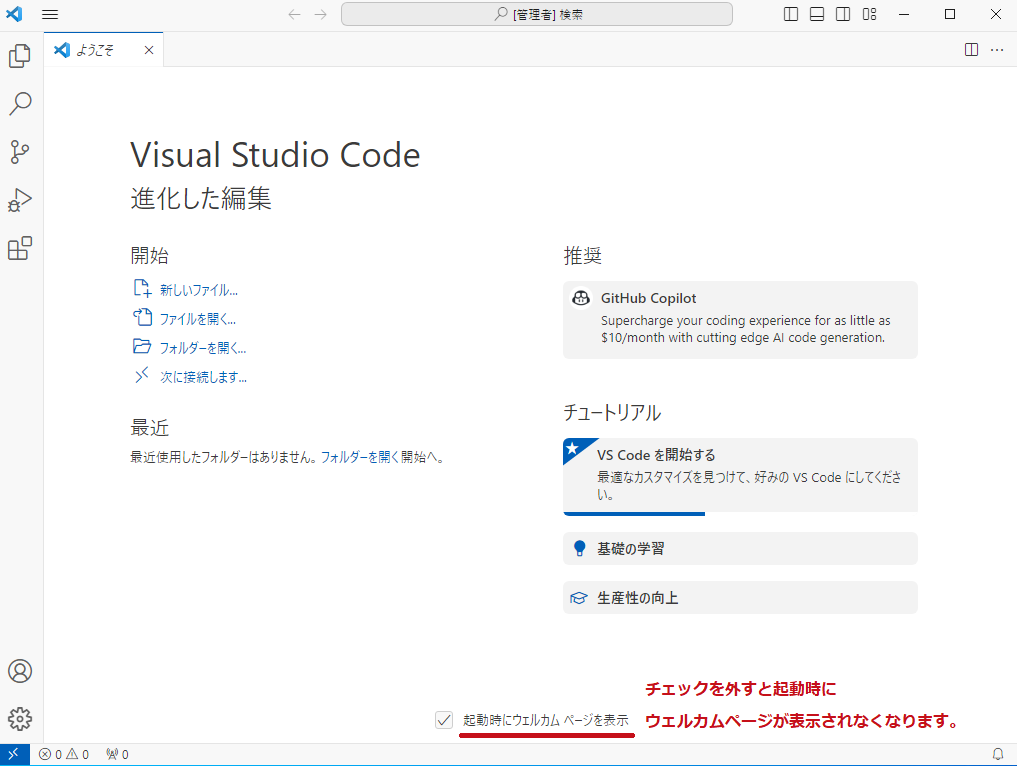Go forward with the right arrow
Image resolution: width=1017 pixels, height=766 pixels.
pos(320,14)
